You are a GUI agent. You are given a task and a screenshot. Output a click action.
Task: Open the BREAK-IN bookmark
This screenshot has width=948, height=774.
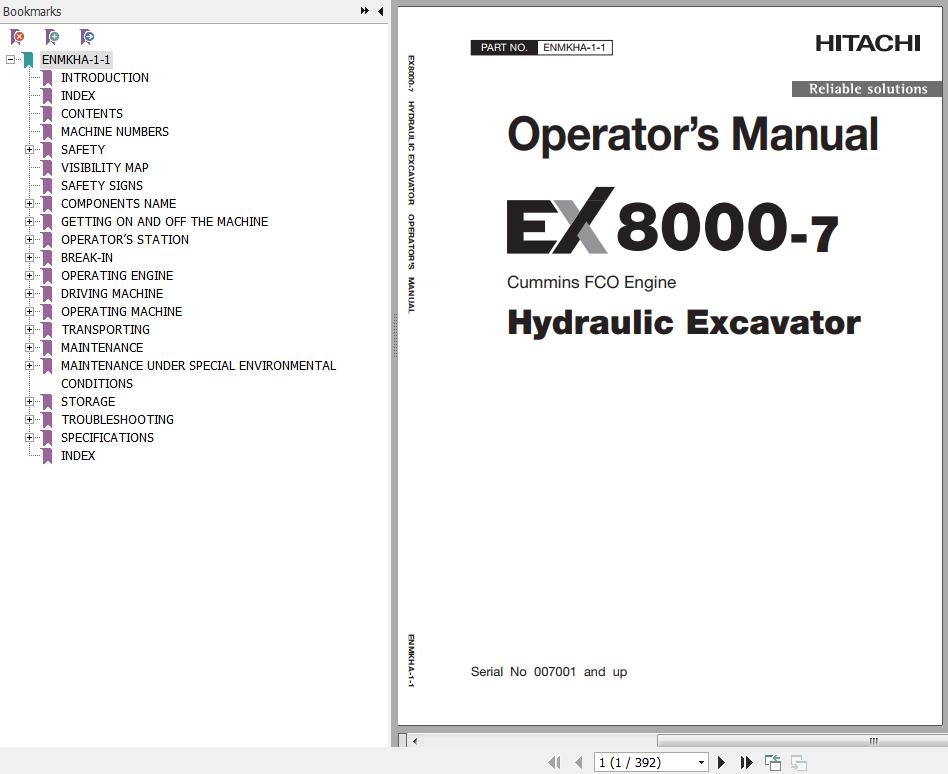(x=87, y=258)
